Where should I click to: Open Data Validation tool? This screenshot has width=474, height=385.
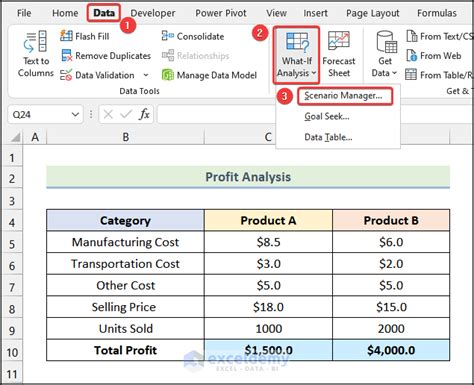pos(97,75)
